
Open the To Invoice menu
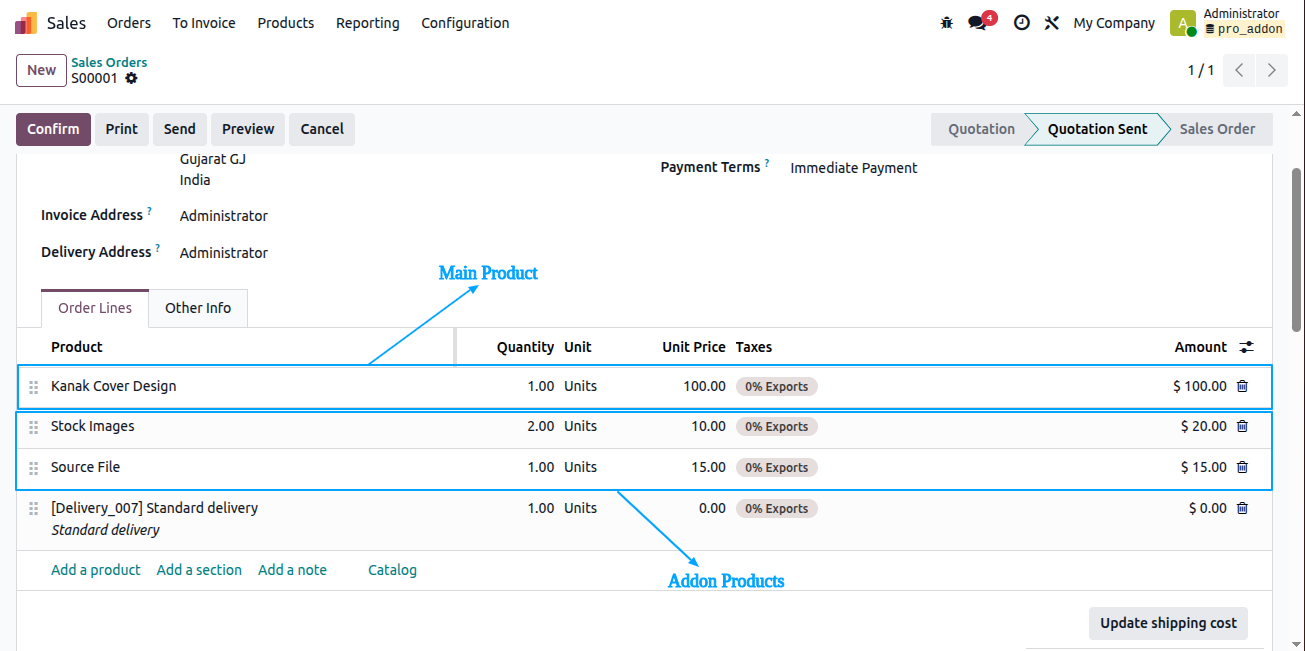coord(204,22)
